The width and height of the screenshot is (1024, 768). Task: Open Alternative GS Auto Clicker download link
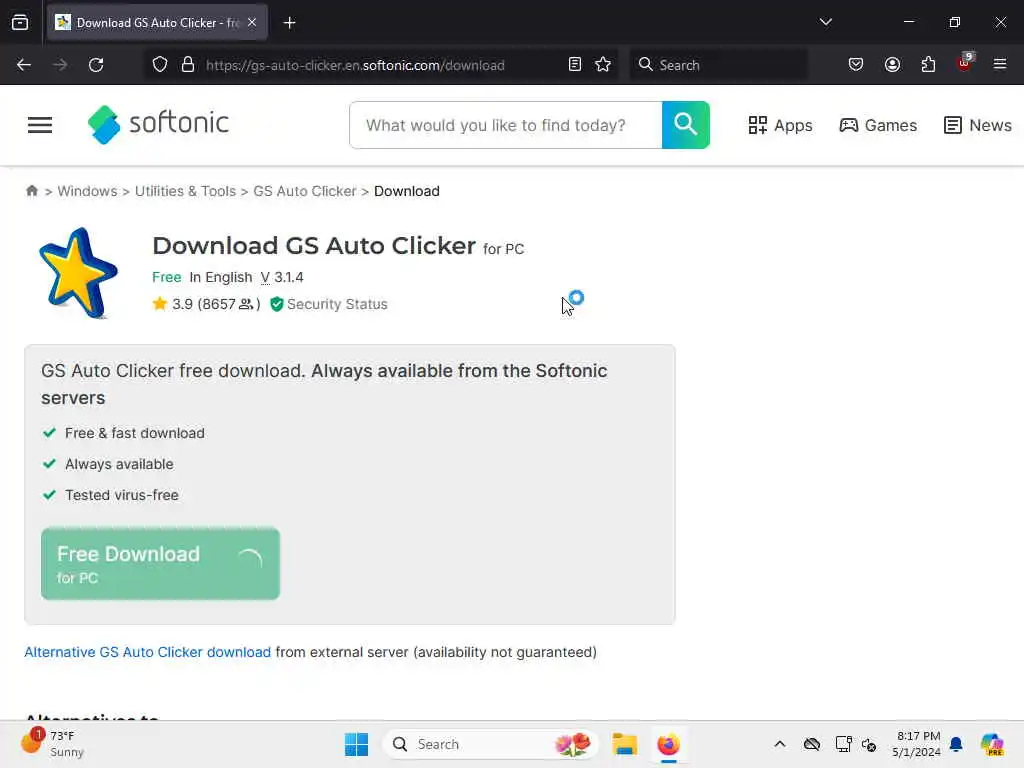click(x=148, y=652)
